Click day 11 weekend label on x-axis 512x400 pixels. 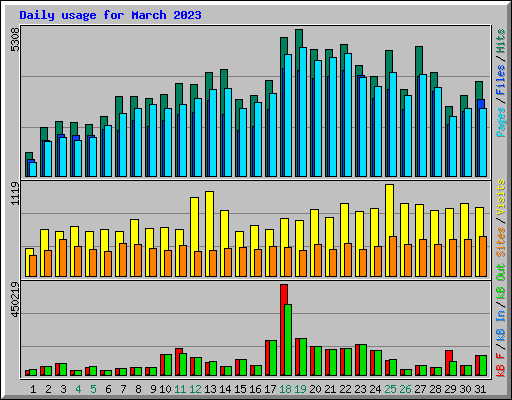point(180,389)
